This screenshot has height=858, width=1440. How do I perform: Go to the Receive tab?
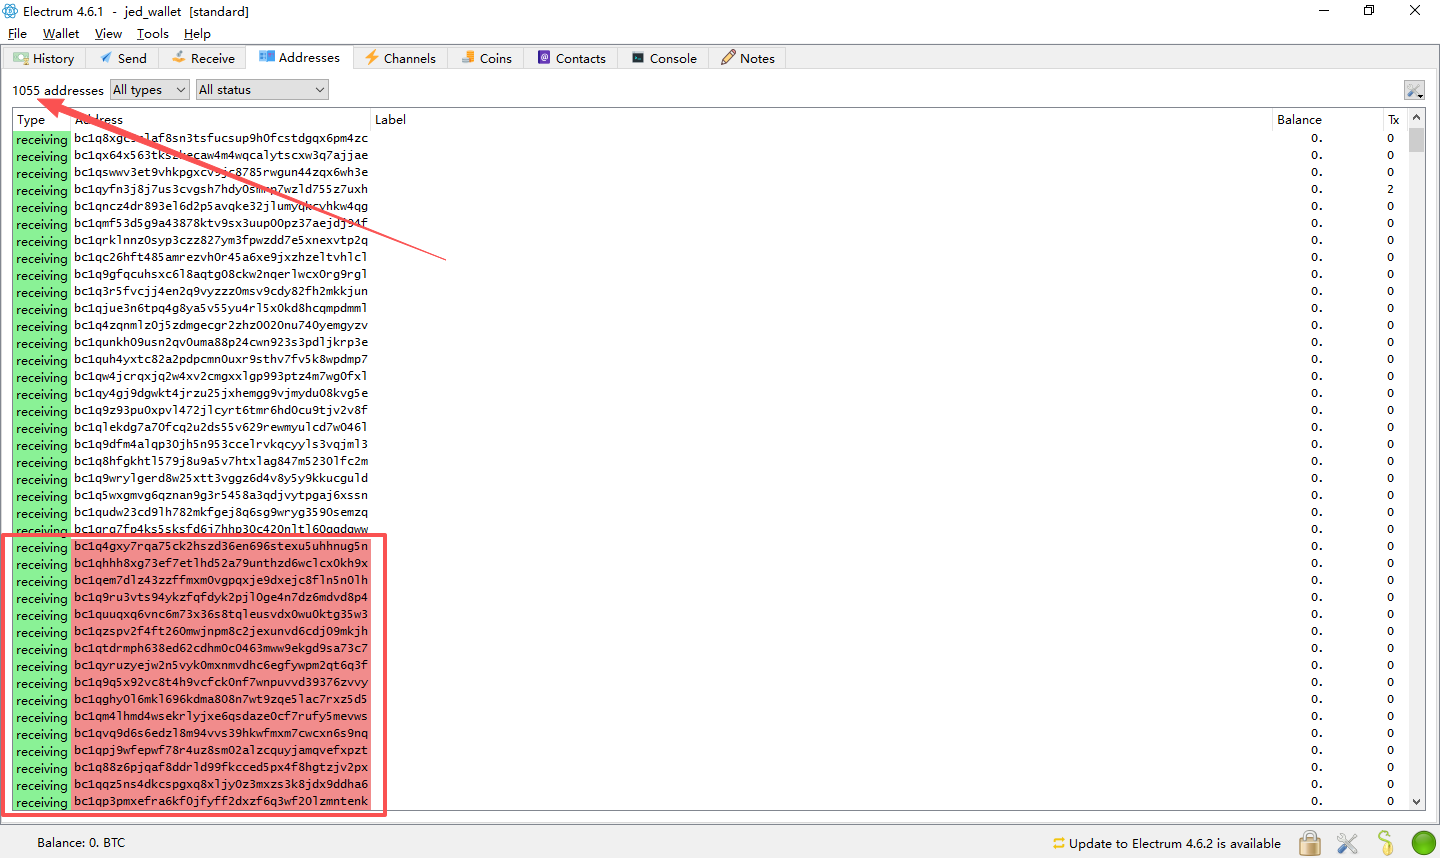(x=203, y=58)
